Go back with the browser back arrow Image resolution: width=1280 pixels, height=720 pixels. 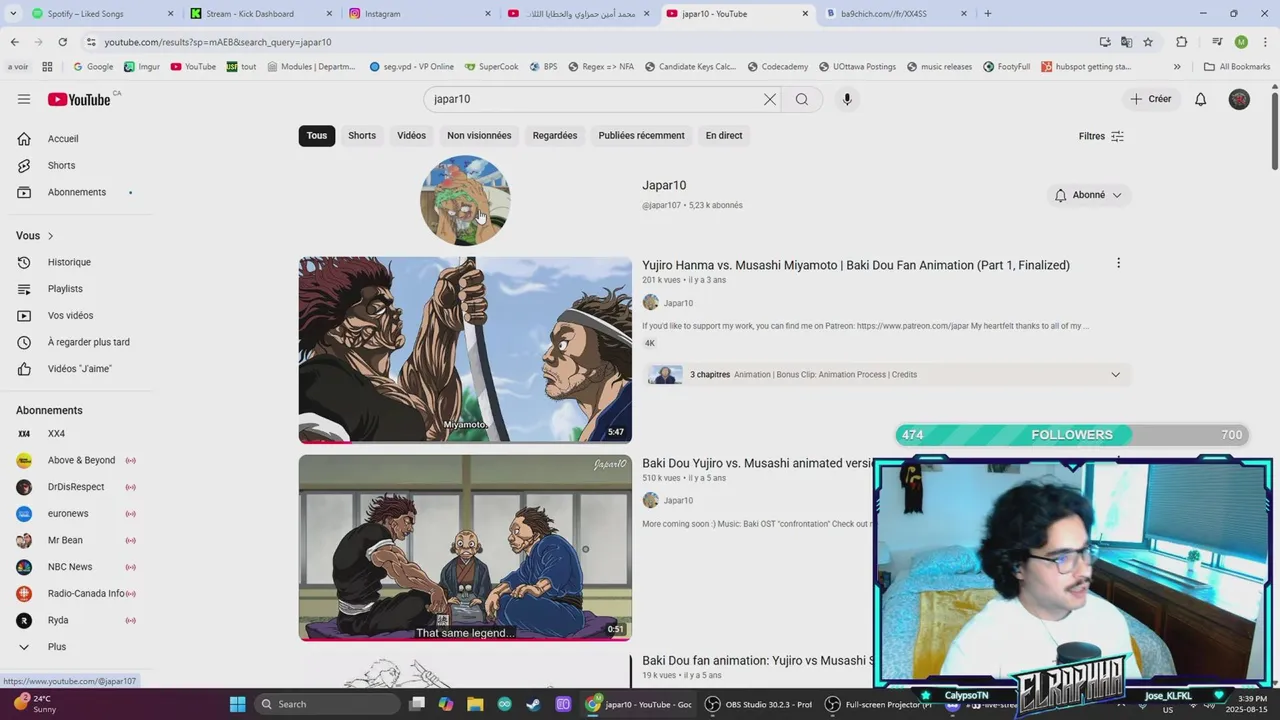pyautogui.click(x=14, y=42)
